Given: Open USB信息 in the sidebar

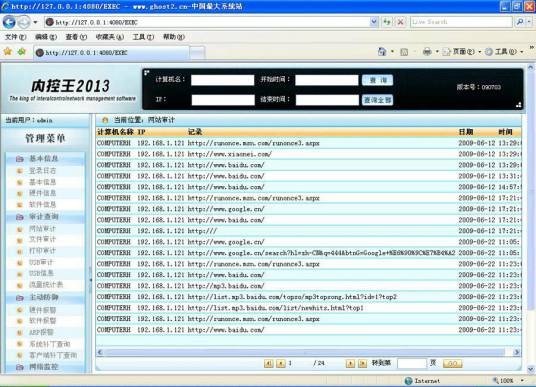Looking at the screenshot, I should tap(41, 273).
